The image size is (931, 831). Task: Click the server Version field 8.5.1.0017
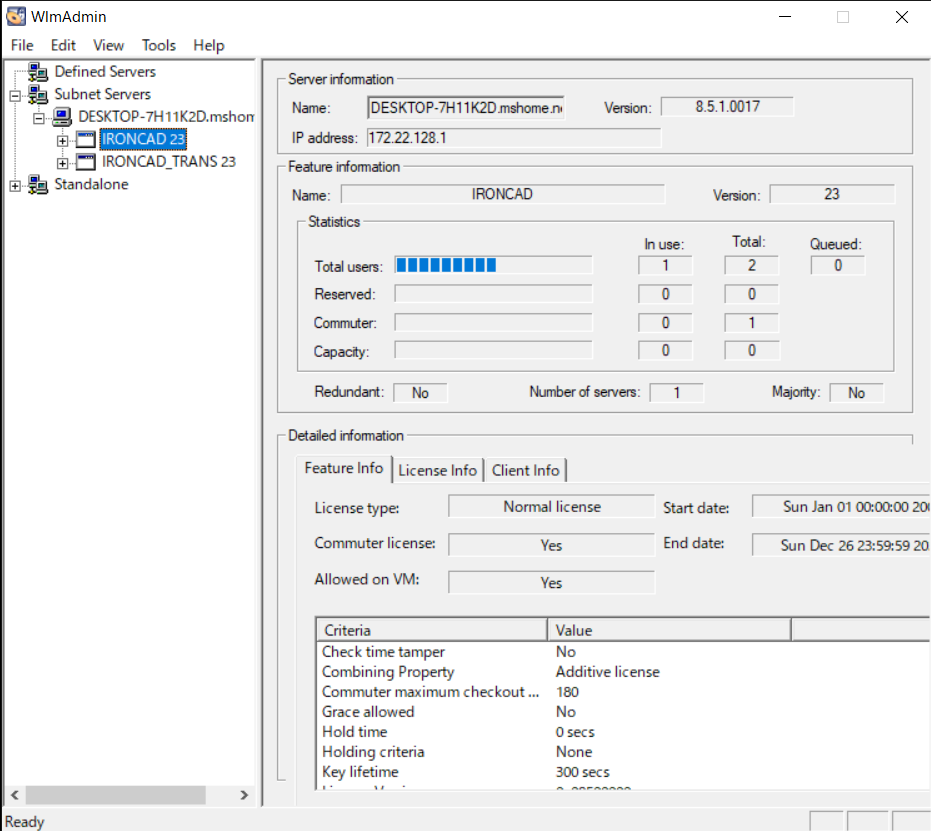(x=727, y=107)
